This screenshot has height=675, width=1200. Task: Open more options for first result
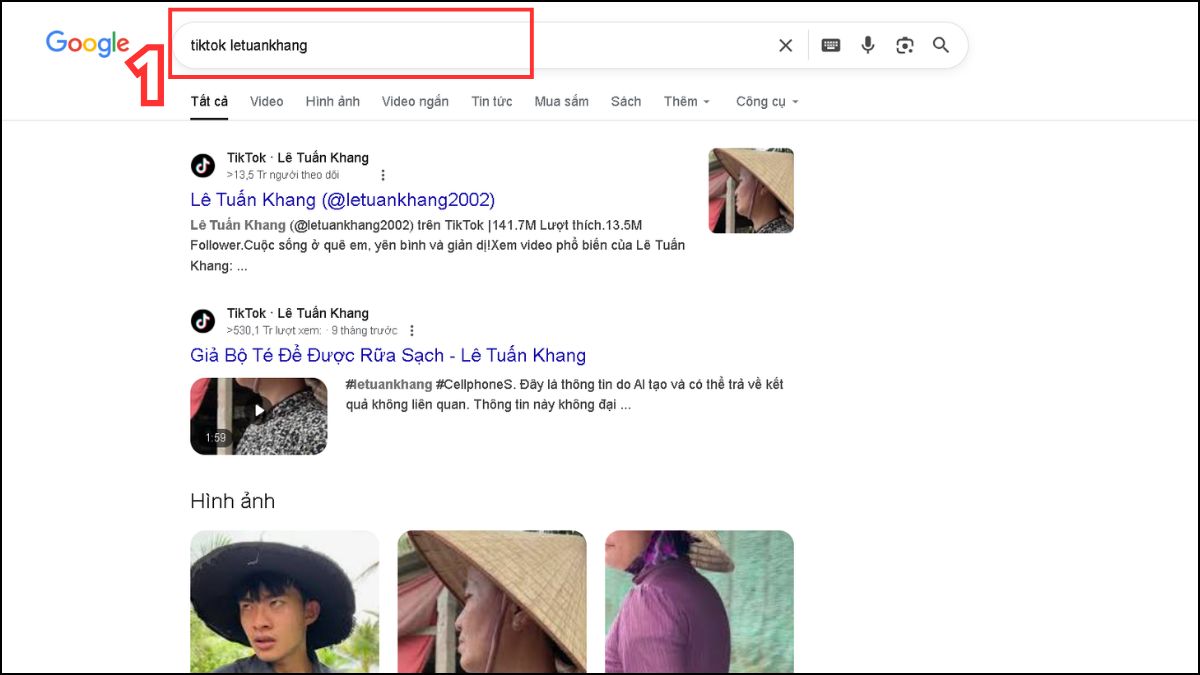(382, 175)
